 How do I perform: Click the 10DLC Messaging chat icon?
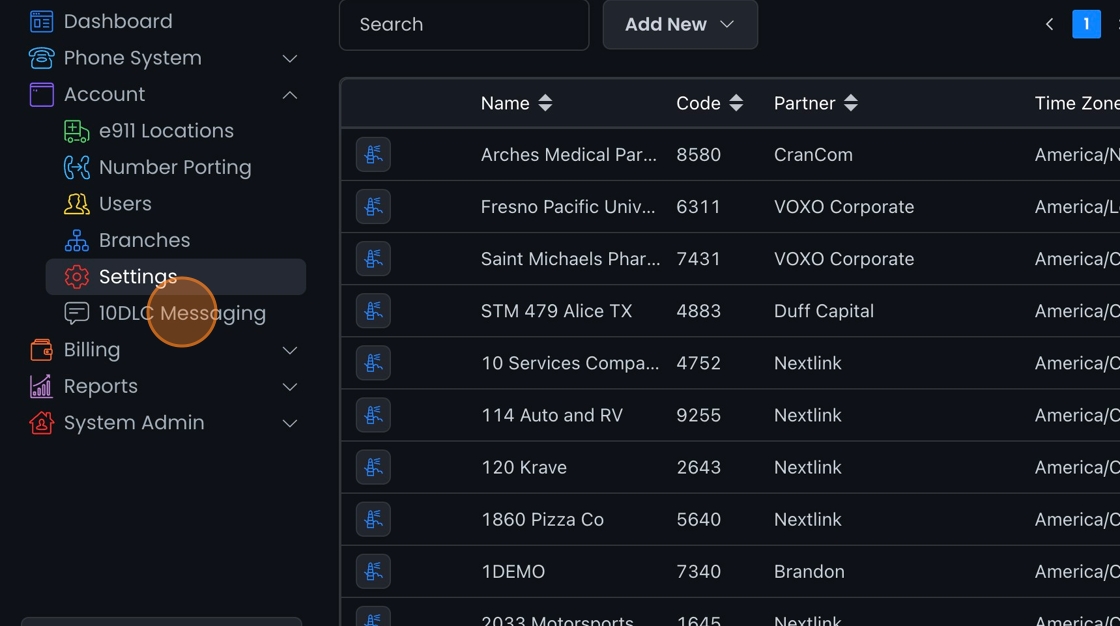point(77,313)
